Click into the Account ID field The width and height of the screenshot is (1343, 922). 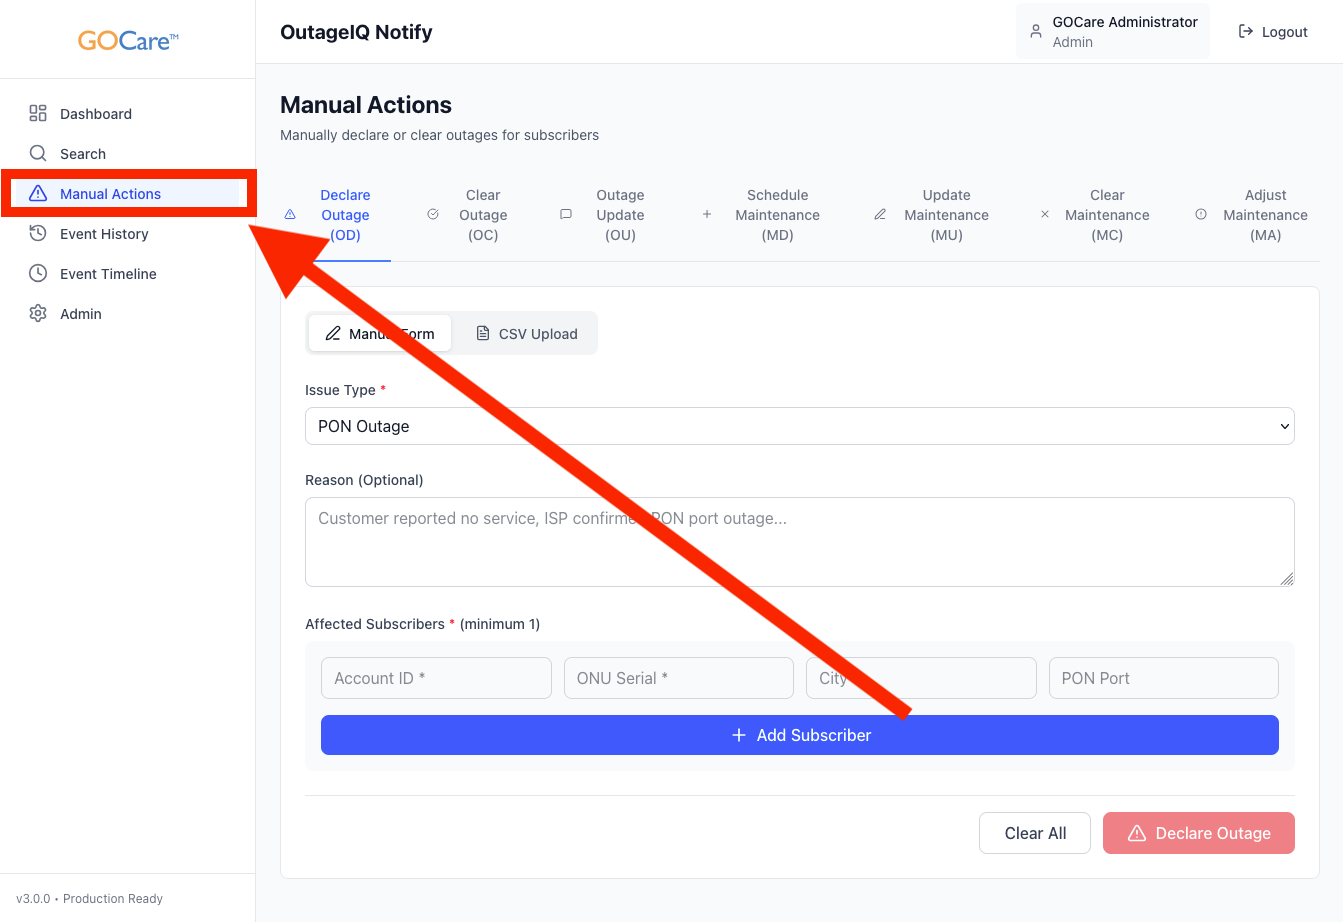coord(436,678)
